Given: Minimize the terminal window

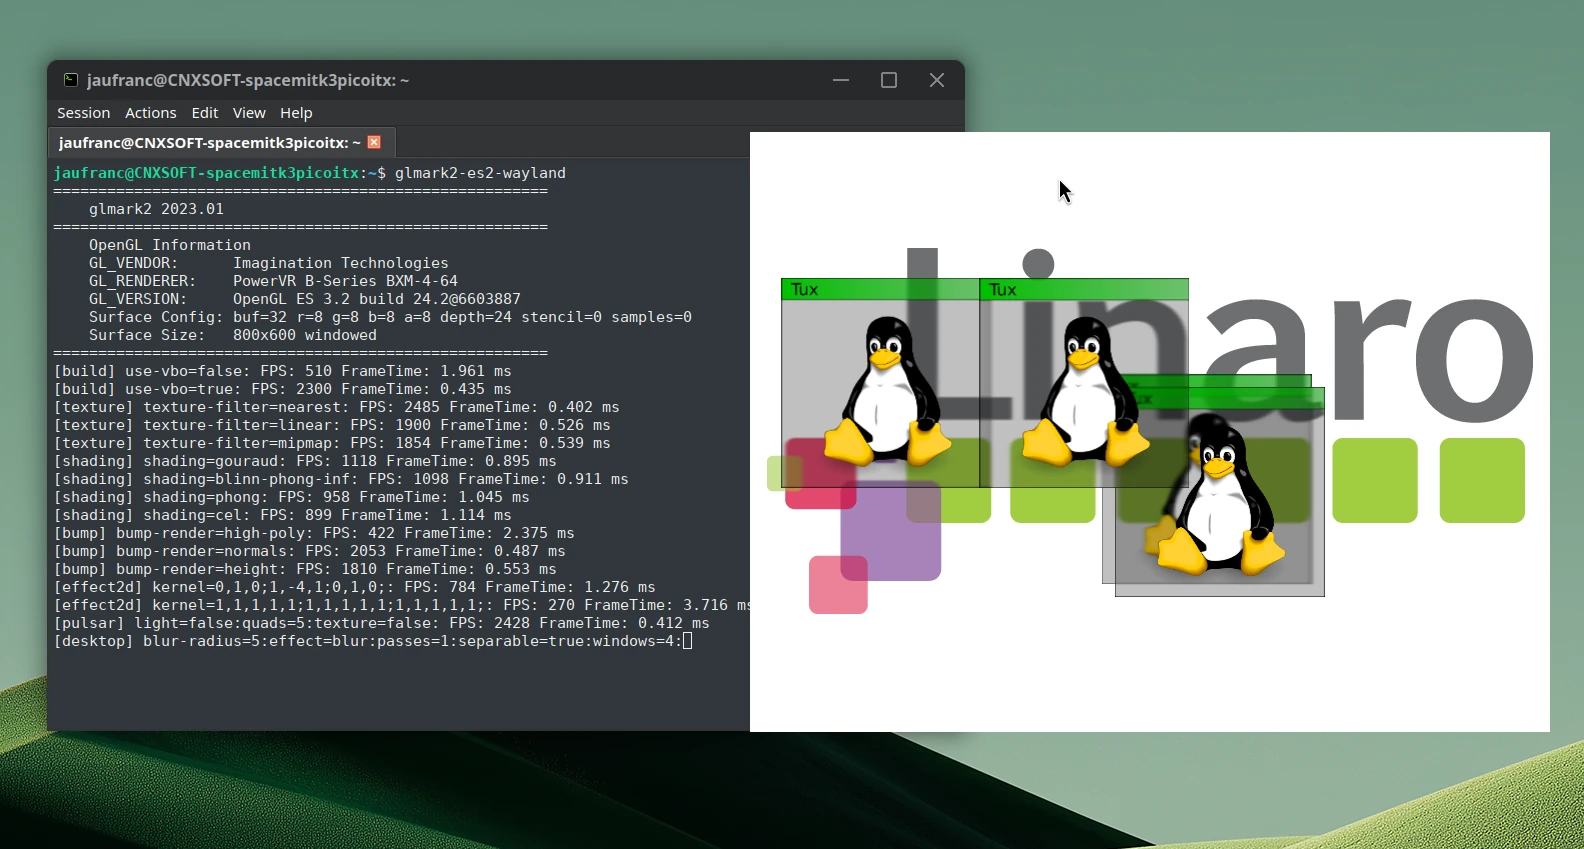Looking at the screenshot, I should point(841,80).
